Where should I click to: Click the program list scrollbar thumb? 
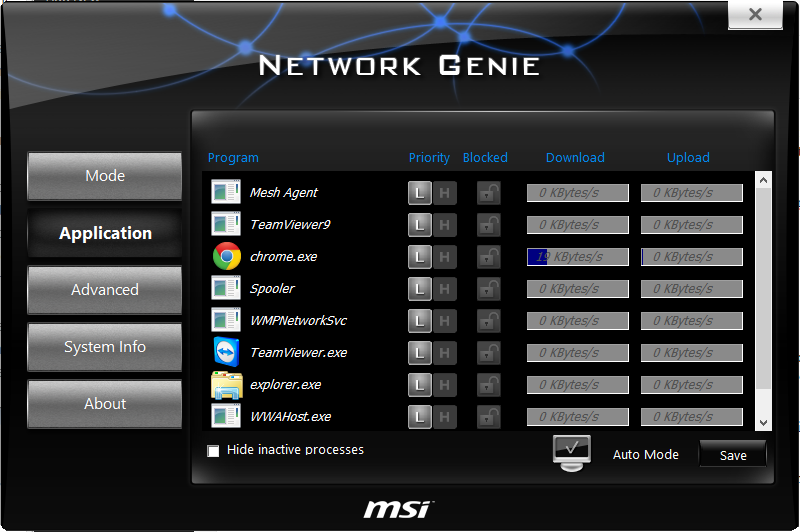coord(763,288)
